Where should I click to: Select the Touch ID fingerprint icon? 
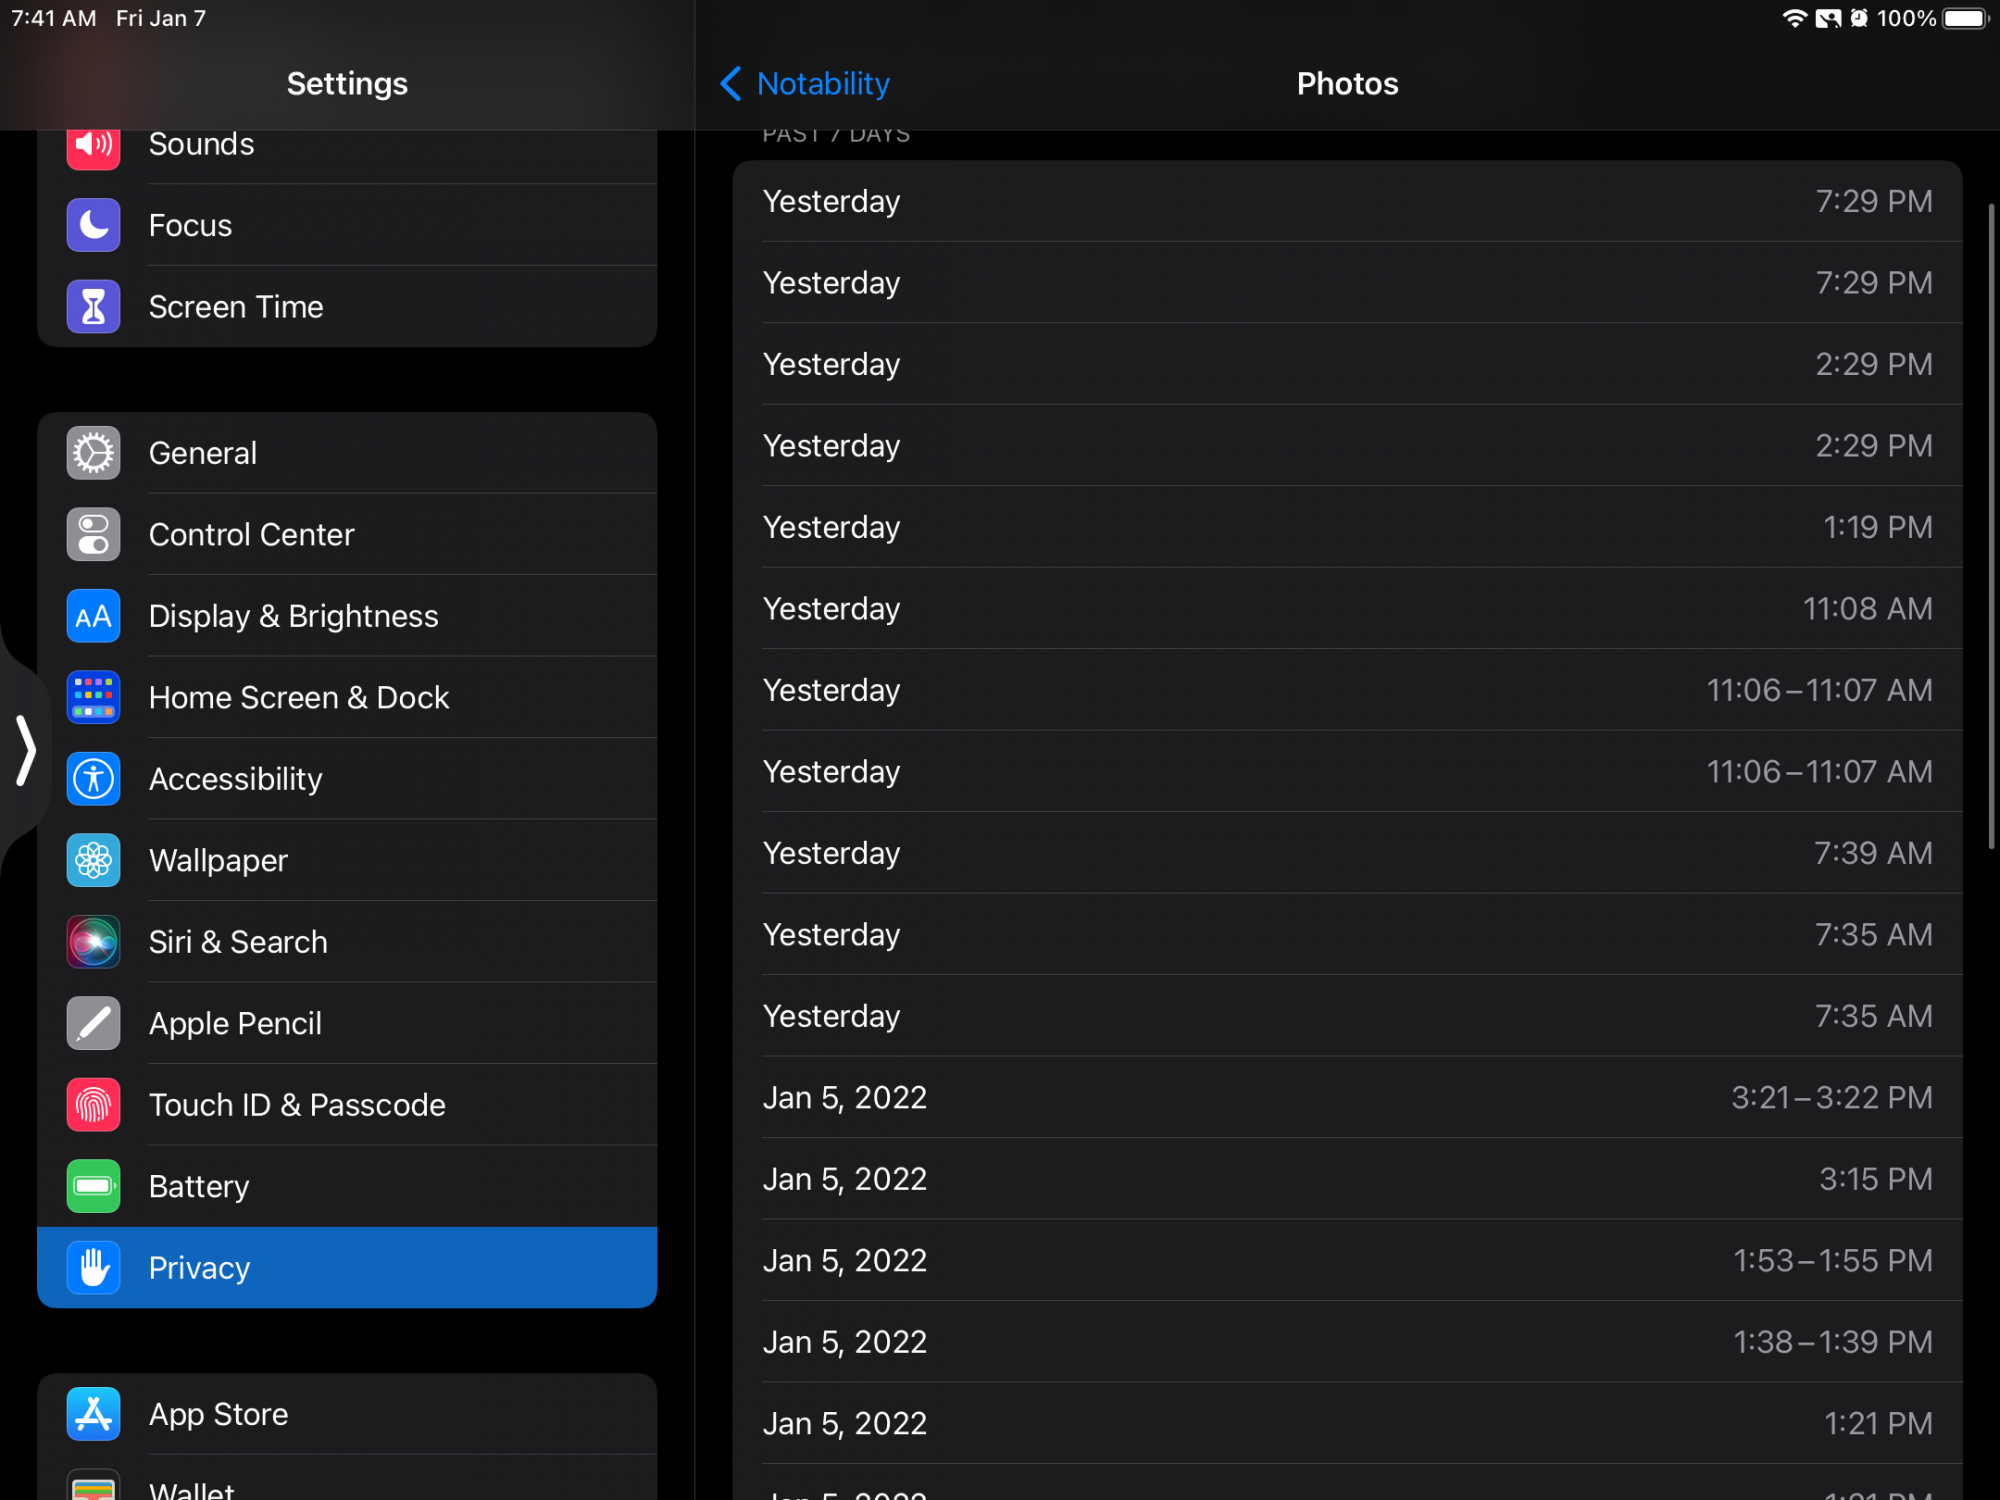93,1105
